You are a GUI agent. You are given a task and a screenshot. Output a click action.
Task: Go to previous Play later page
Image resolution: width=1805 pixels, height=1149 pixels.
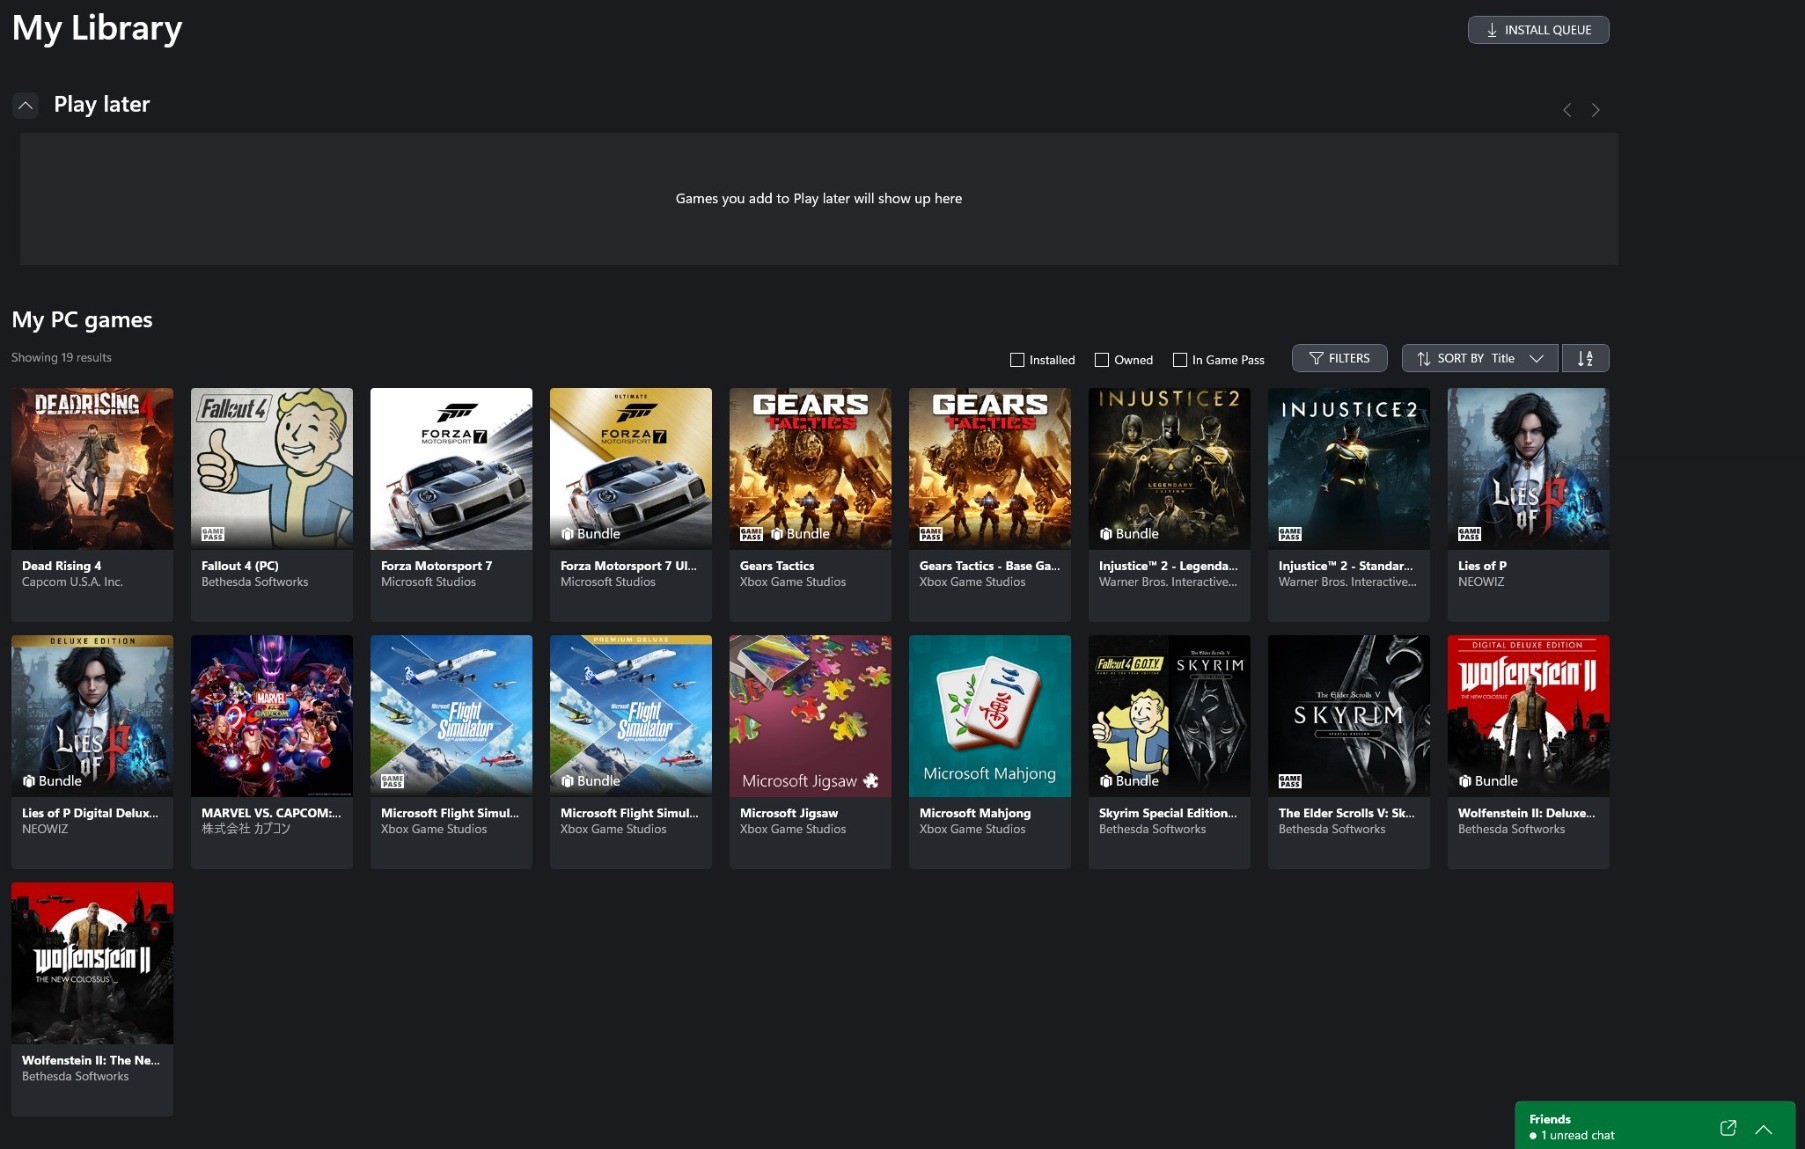[x=1567, y=110]
